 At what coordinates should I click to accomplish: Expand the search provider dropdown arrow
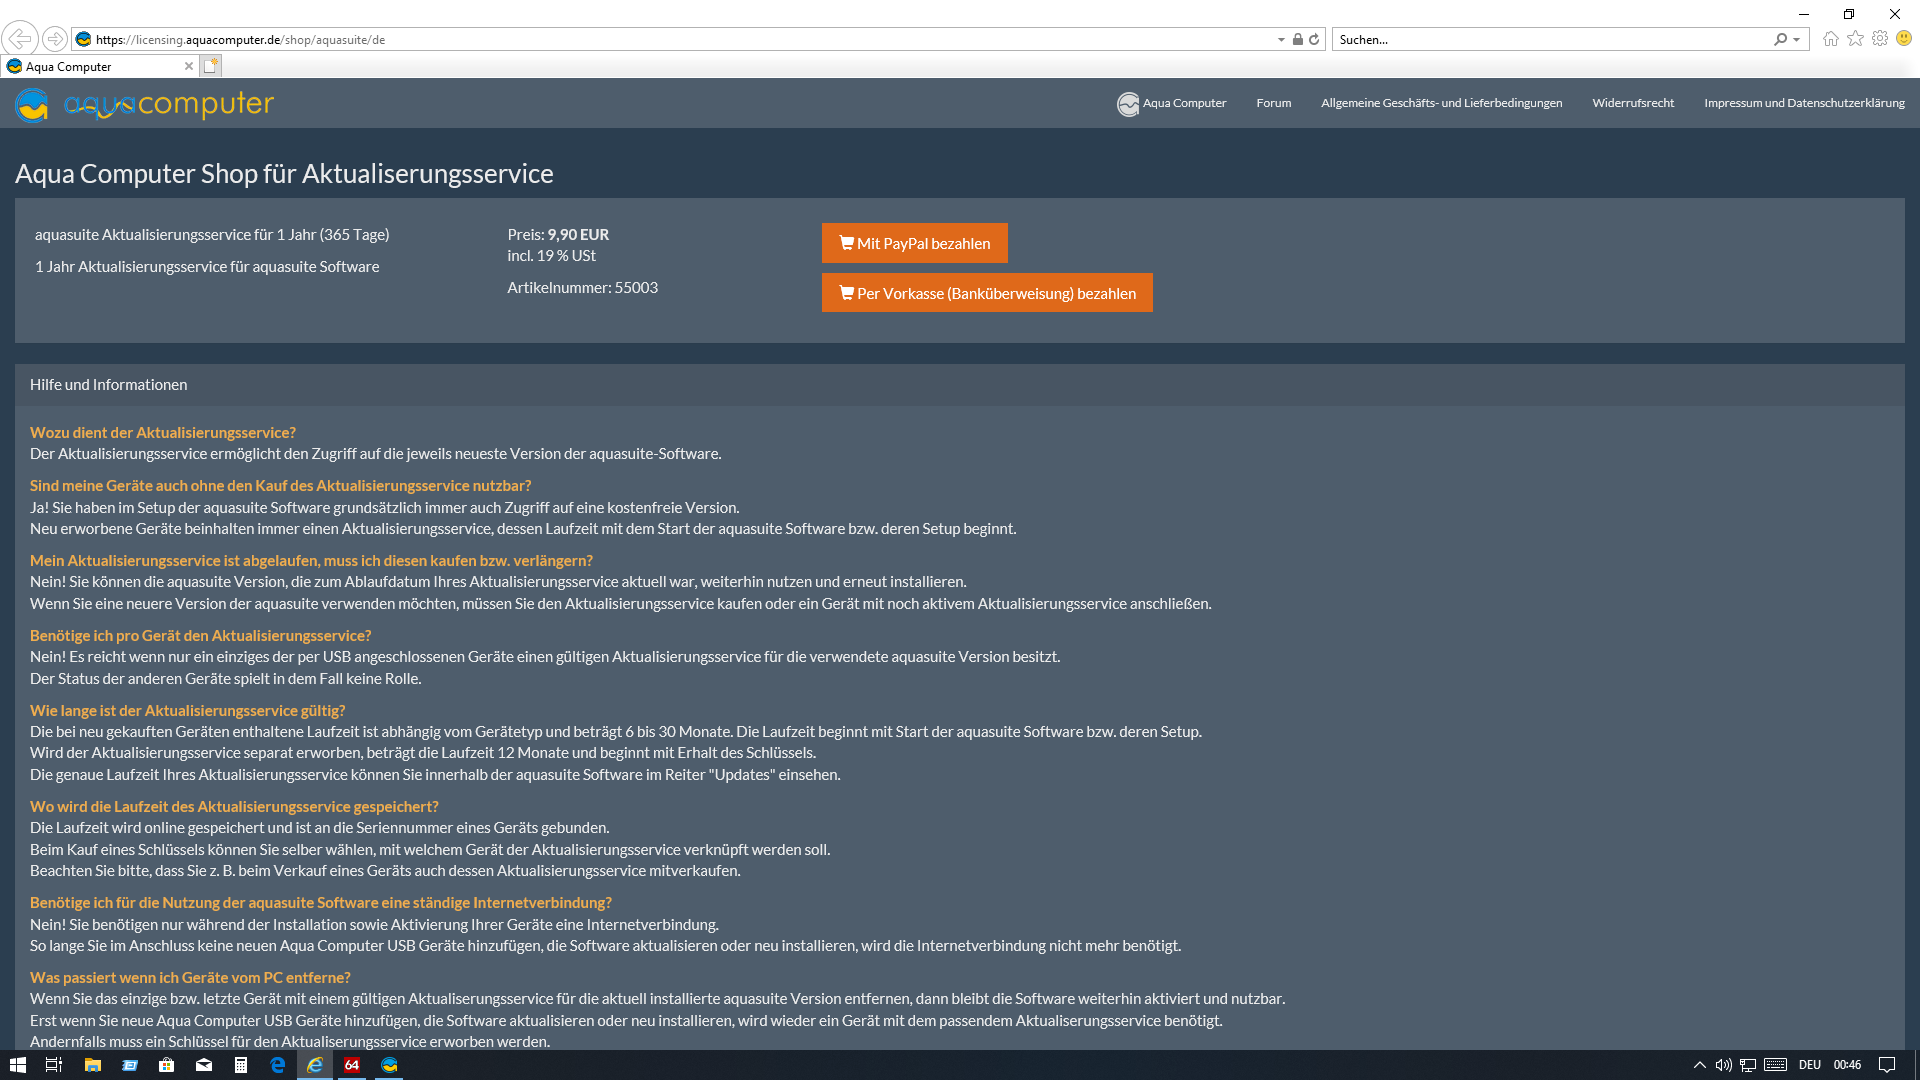tap(1797, 40)
